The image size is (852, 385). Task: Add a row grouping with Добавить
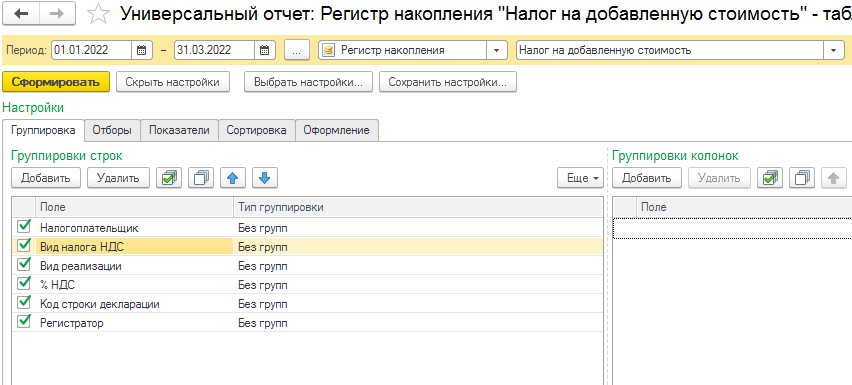[46, 178]
